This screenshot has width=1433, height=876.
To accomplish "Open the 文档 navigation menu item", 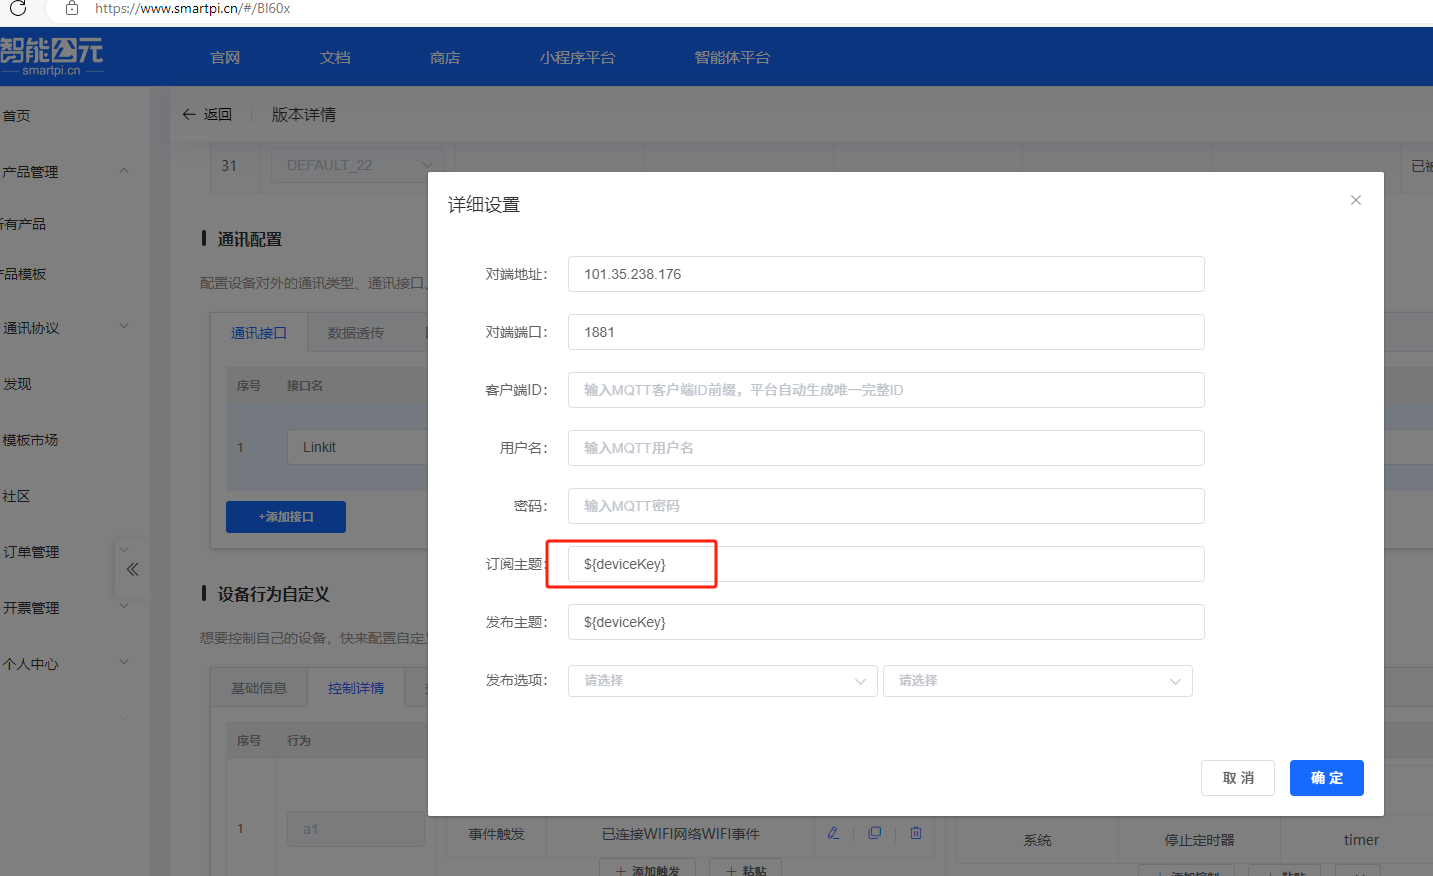I will coord(334,57).
